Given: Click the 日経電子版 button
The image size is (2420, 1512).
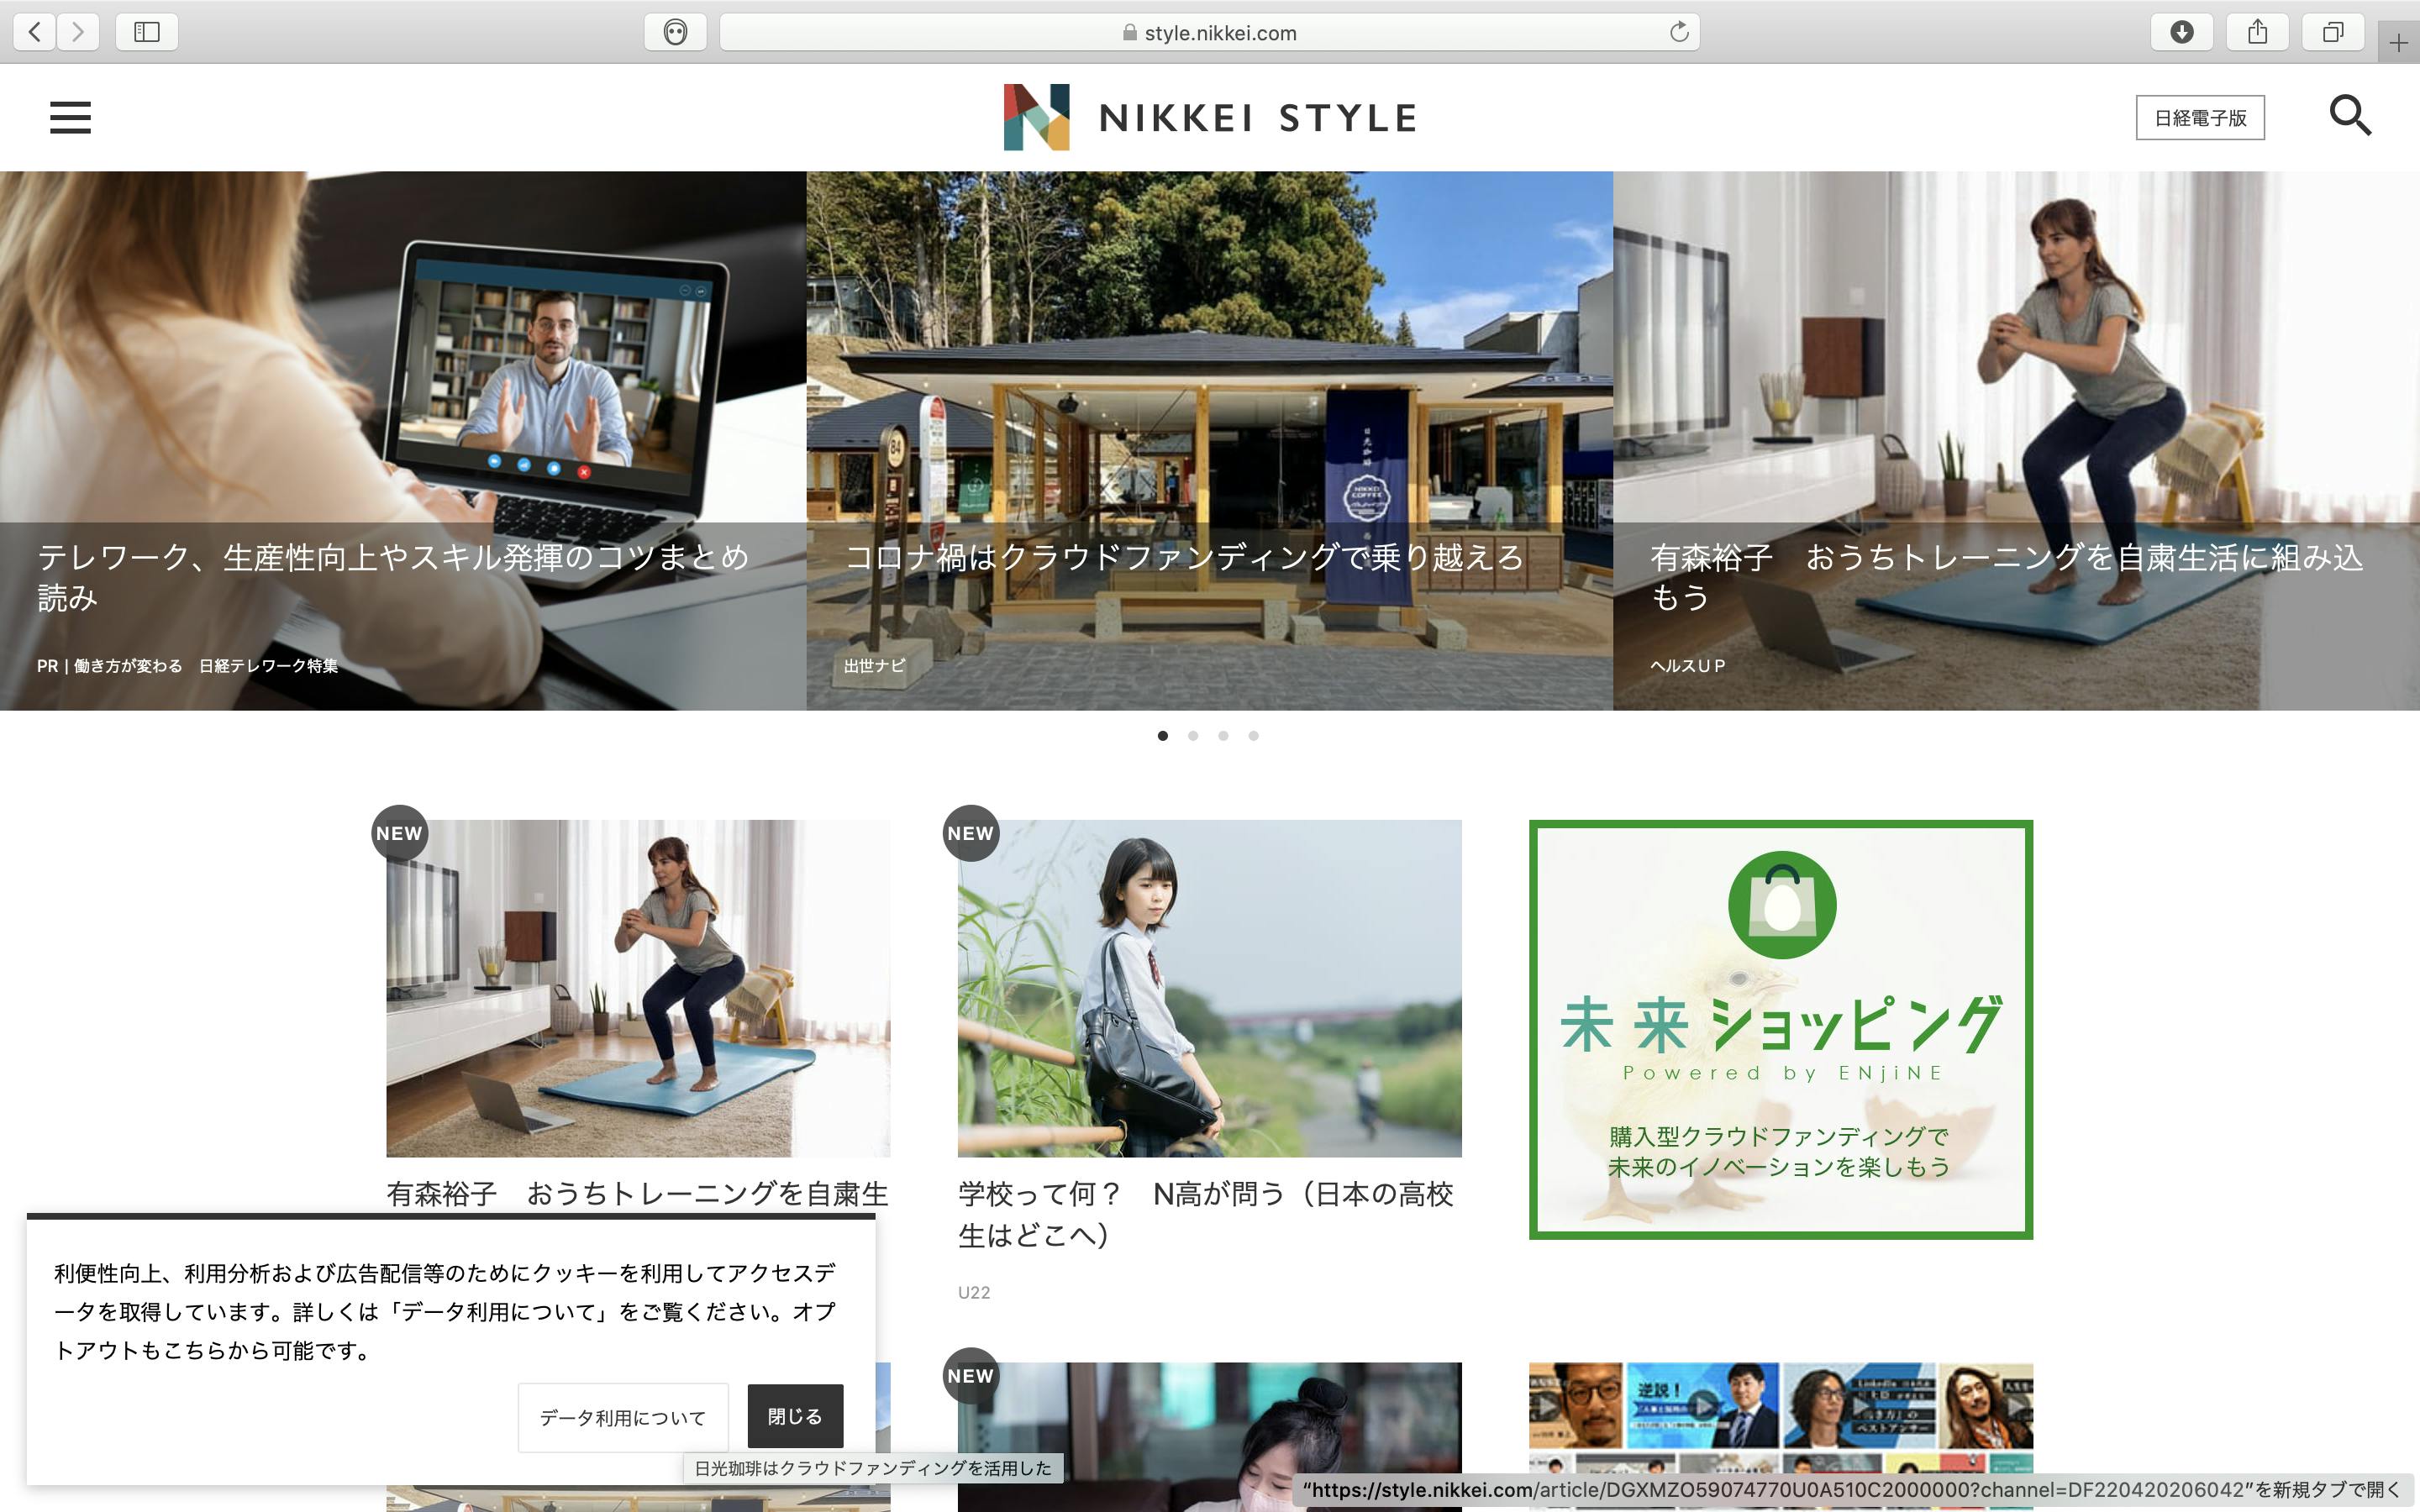Looking at the screenshot, I should click(x=2199, y=118).
